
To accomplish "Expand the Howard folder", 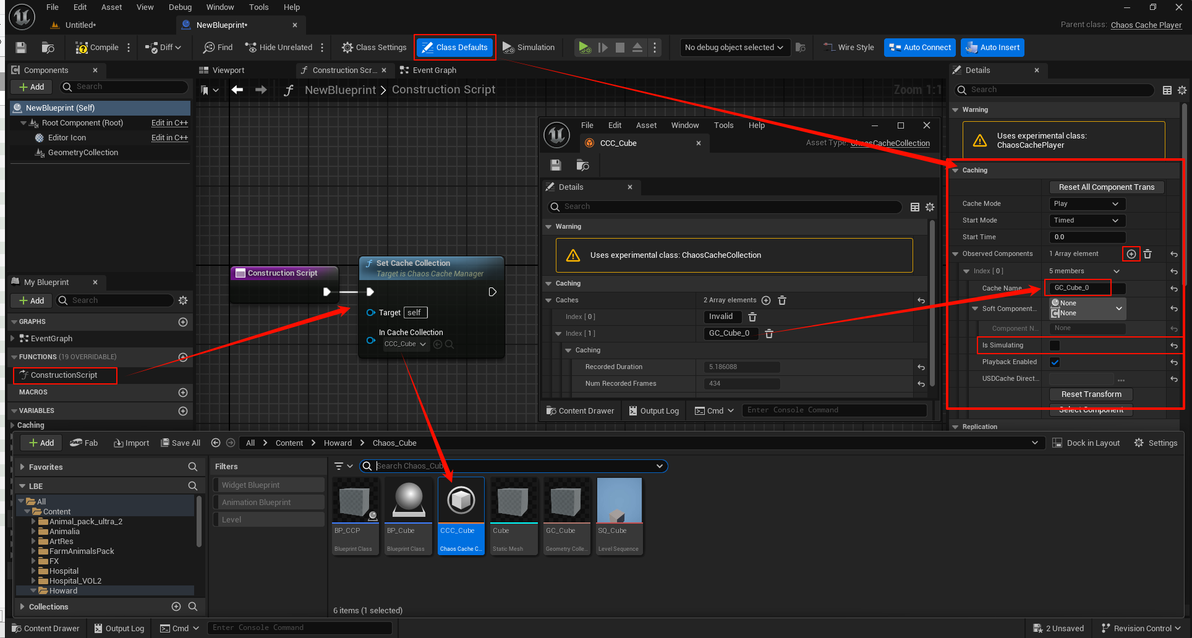I will (x=34, y=591).
